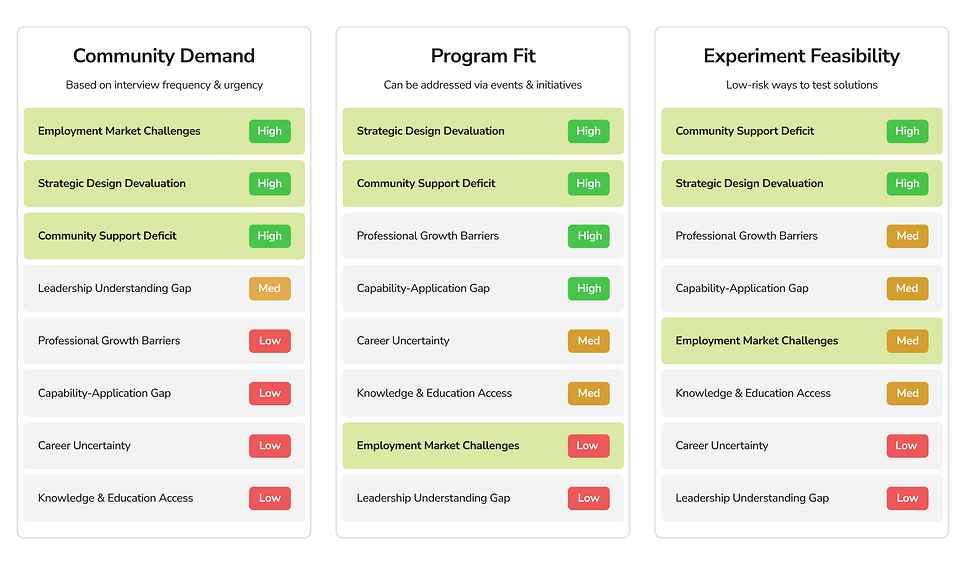966x564 pixels.
Task: Click Med badge for Employment Market Challenges
Action: click(907, 341)
